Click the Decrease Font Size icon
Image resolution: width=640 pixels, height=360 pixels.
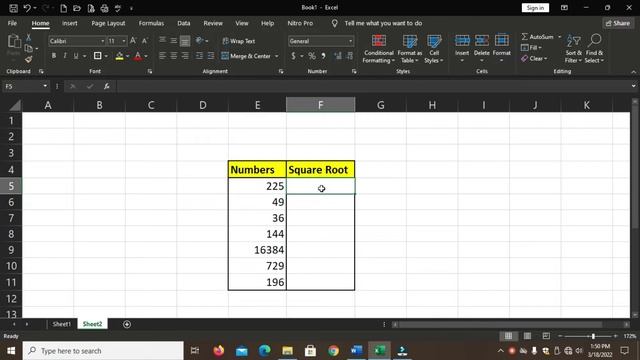coord(144,41)
